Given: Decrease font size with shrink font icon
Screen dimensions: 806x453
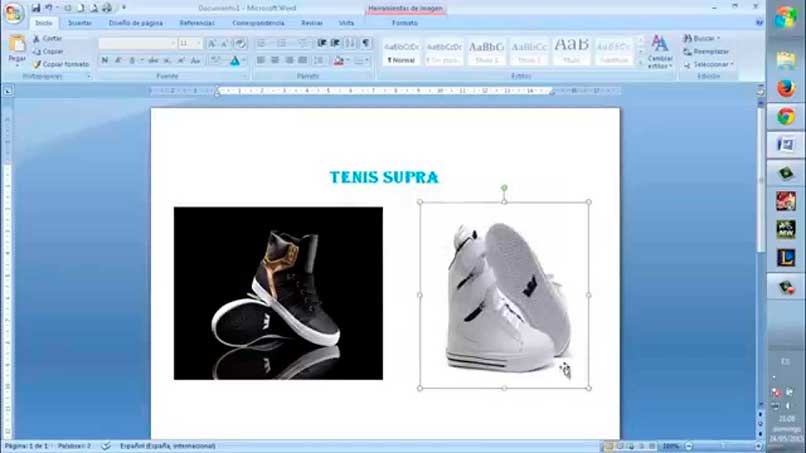Looking at the screenshot, I should pos(225,44).
